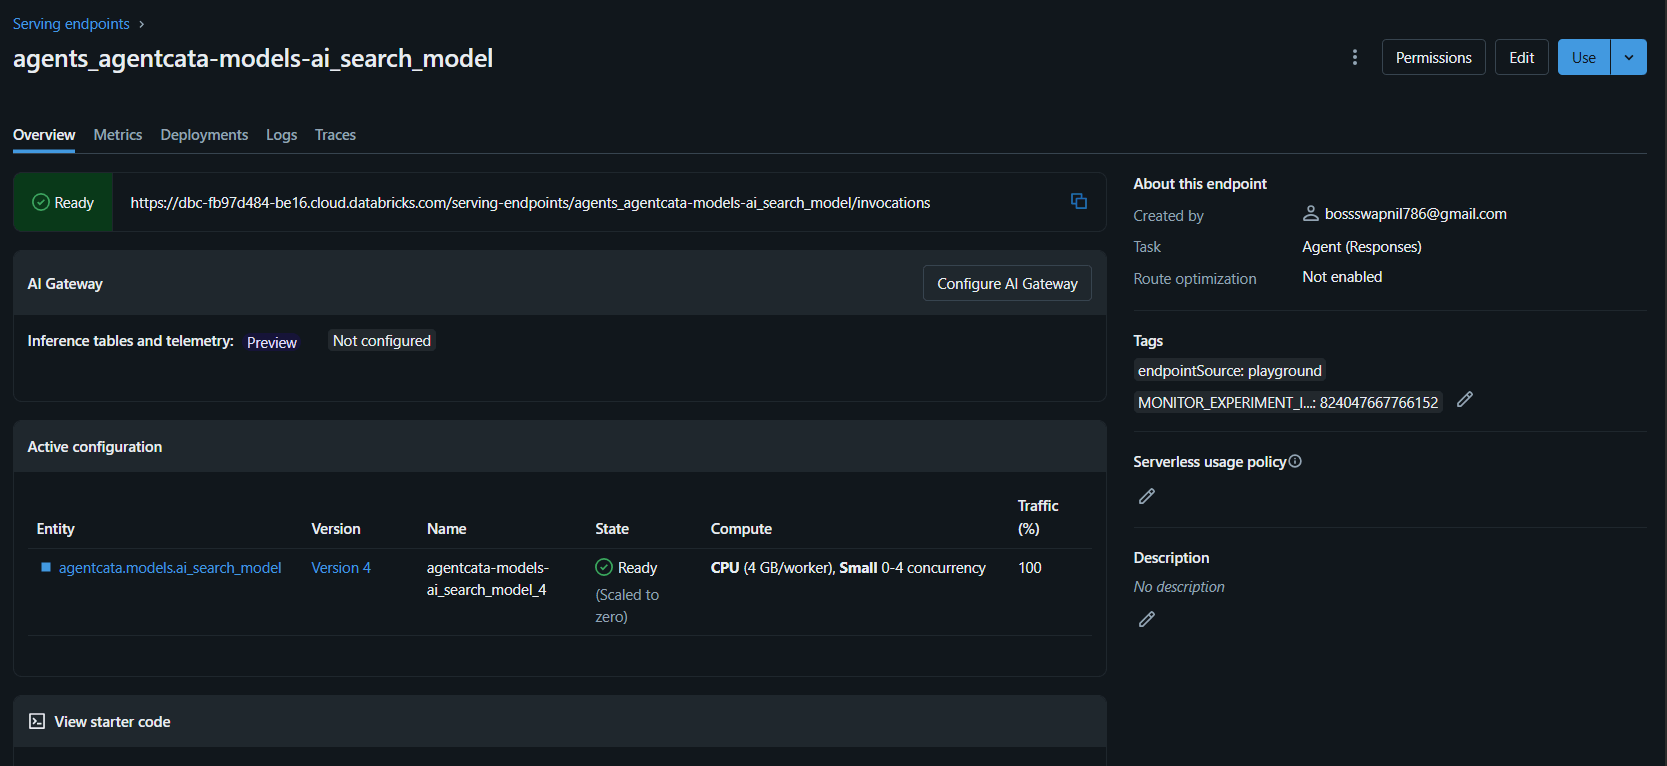Click the Edit endpoint button
Image resolution: width=1667 pixels, height=766 pixels.
[1522, 57]
